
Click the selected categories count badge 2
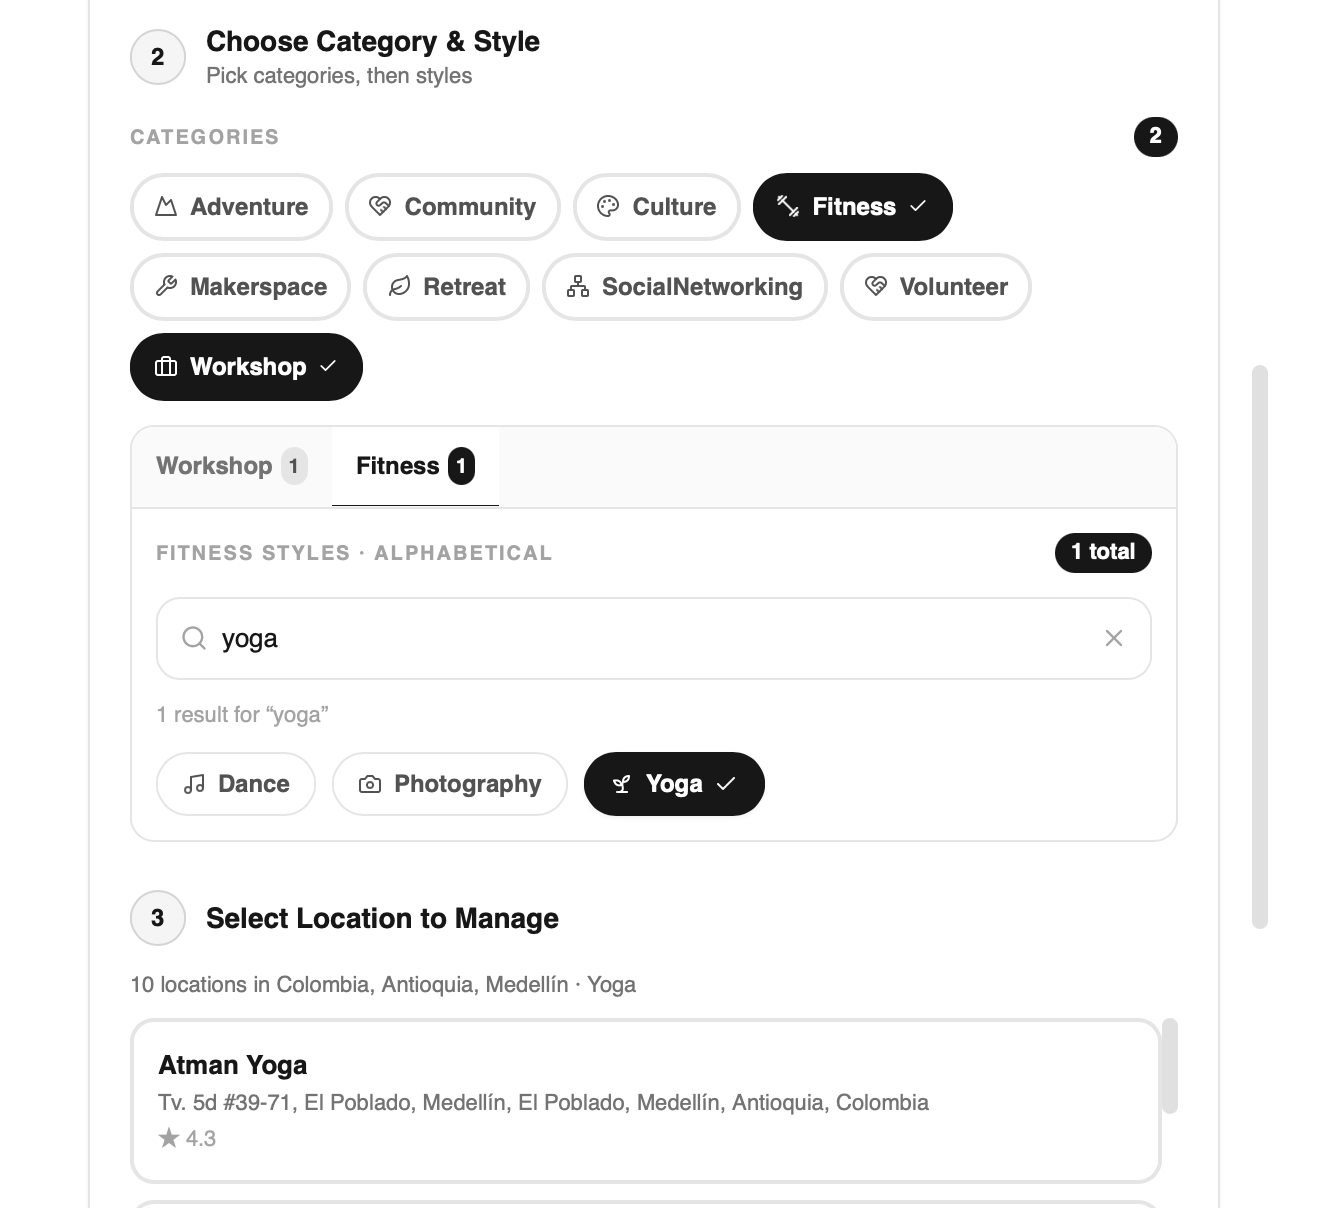click(x=1156, y=136)
